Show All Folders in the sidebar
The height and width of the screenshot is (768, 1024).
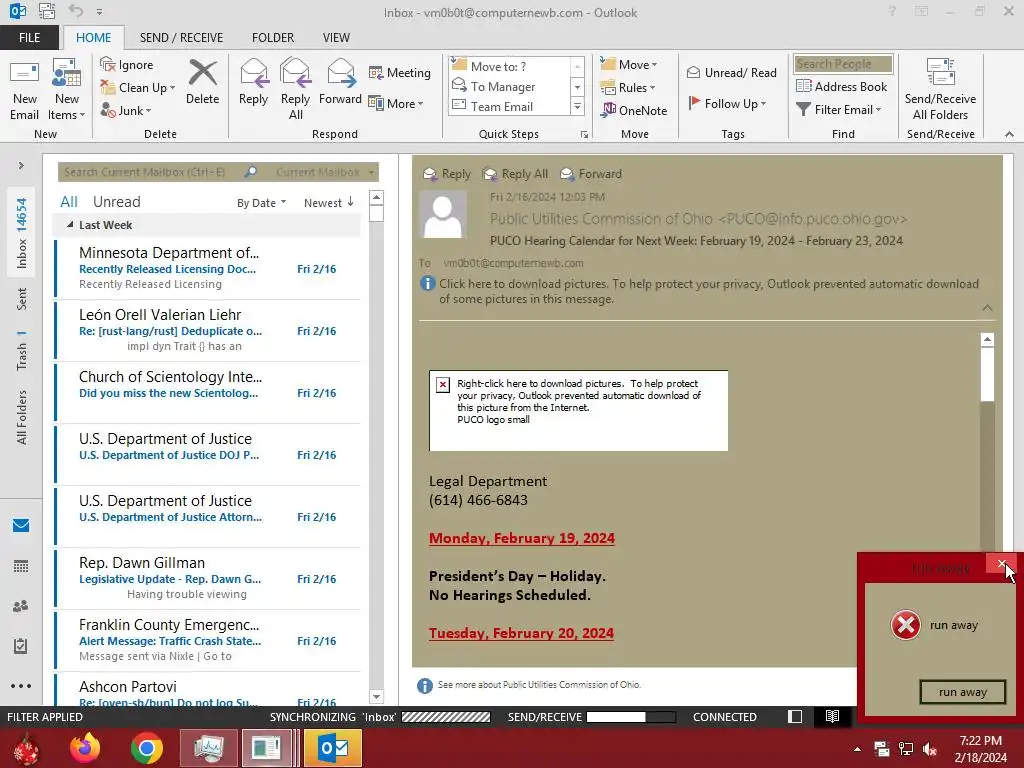tap(22, 417)
